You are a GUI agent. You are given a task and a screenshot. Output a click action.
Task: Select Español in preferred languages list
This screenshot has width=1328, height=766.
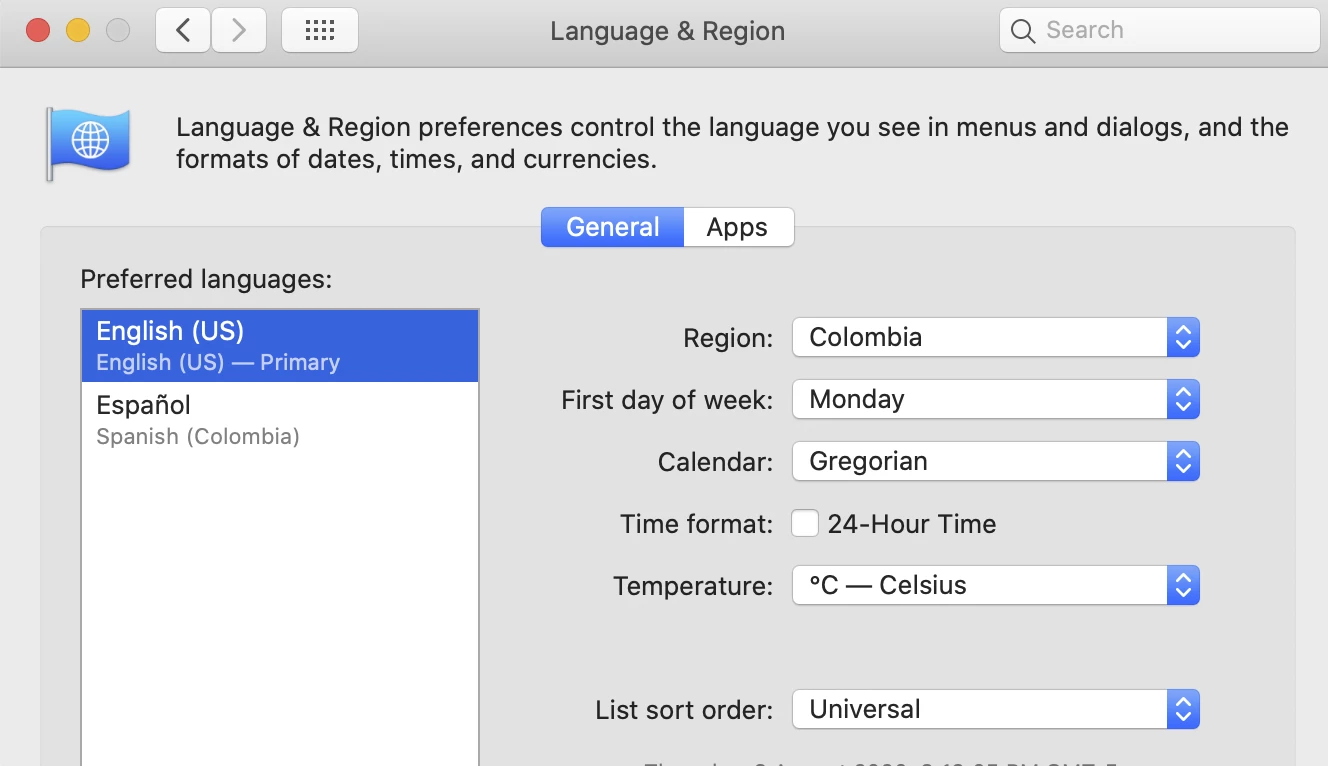(x=280, y=419)
